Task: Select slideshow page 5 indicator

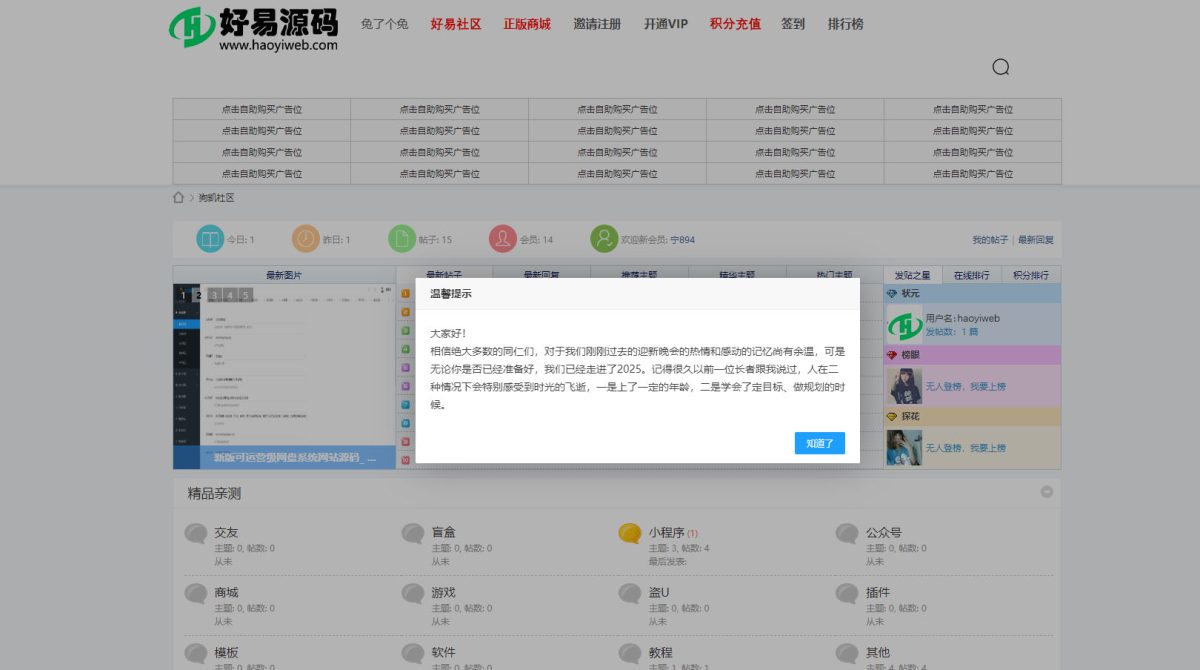Action: (x=245, y=295)
